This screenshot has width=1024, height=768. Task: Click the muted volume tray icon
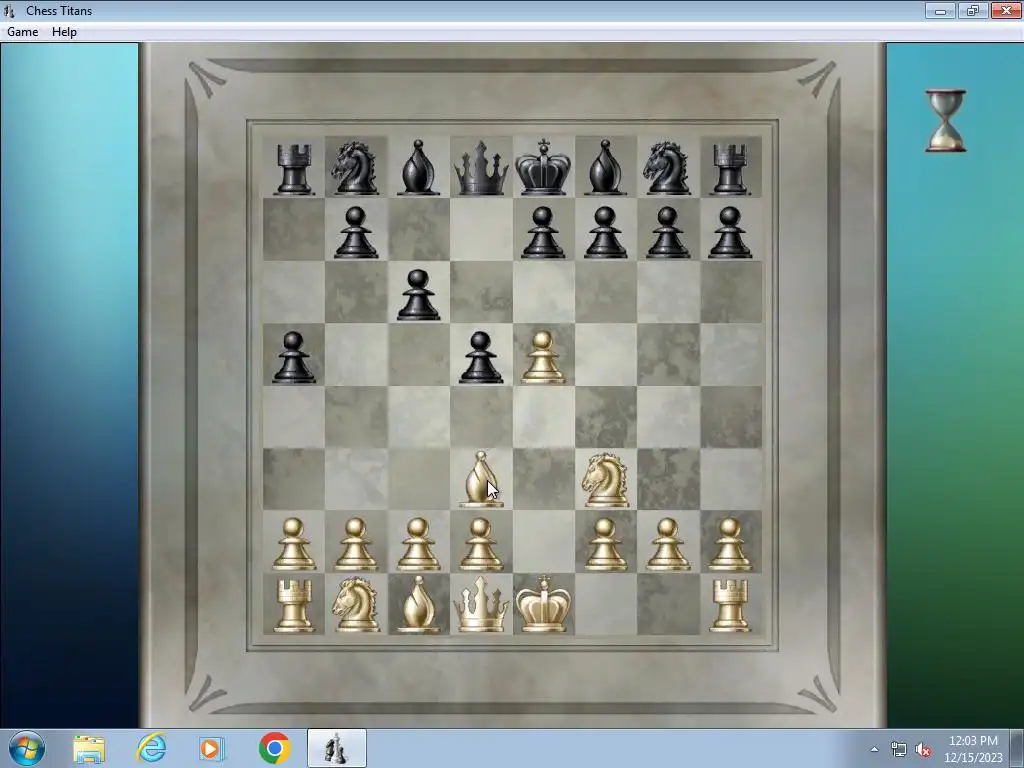click(923, 750)
